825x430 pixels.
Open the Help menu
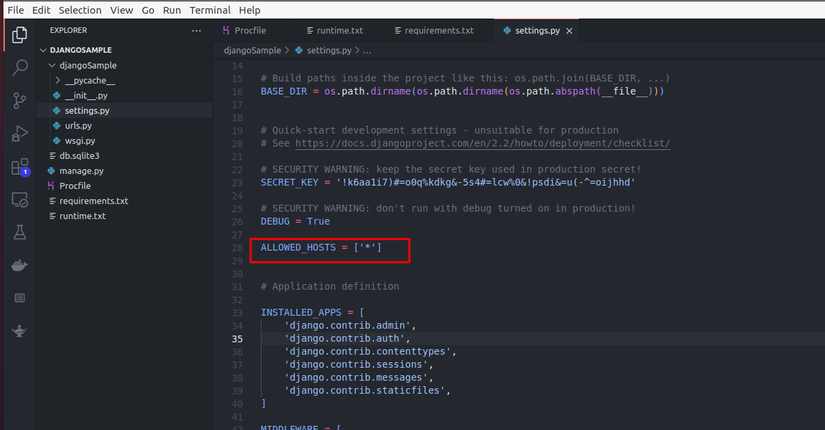249,10
